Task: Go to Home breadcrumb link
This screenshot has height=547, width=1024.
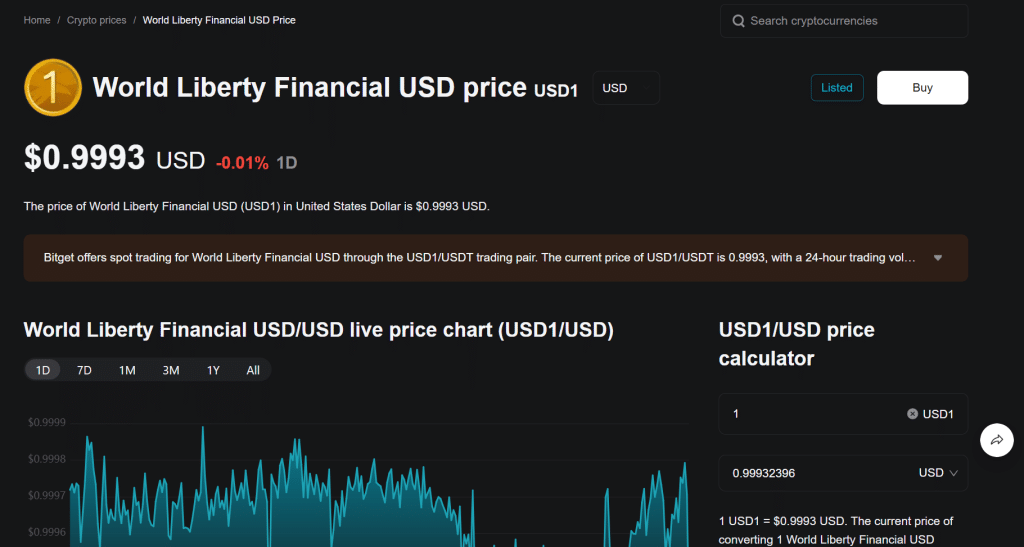Action: [37, 20]
